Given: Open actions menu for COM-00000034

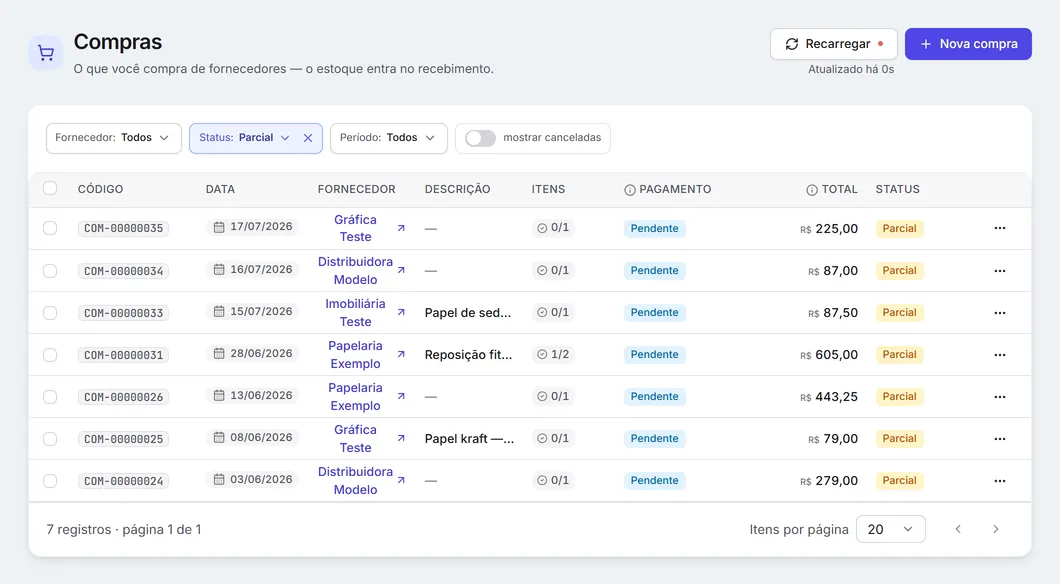Looking at the screenshot, I should [x=1000, y=270].
